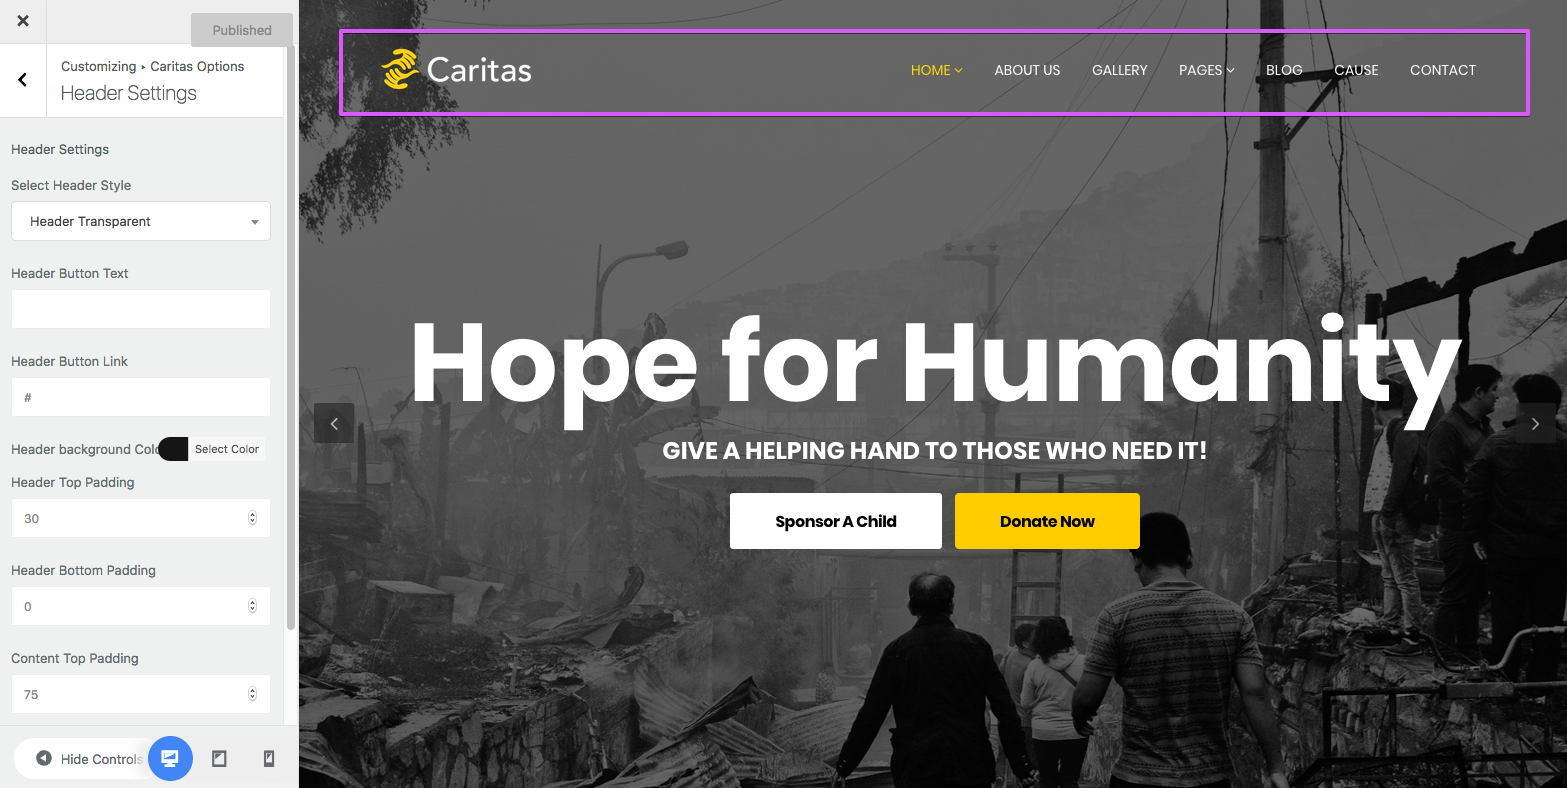Screen dimensions: 1567x788
Task: Hide Controls collapse button
Action: click(88, 759)
